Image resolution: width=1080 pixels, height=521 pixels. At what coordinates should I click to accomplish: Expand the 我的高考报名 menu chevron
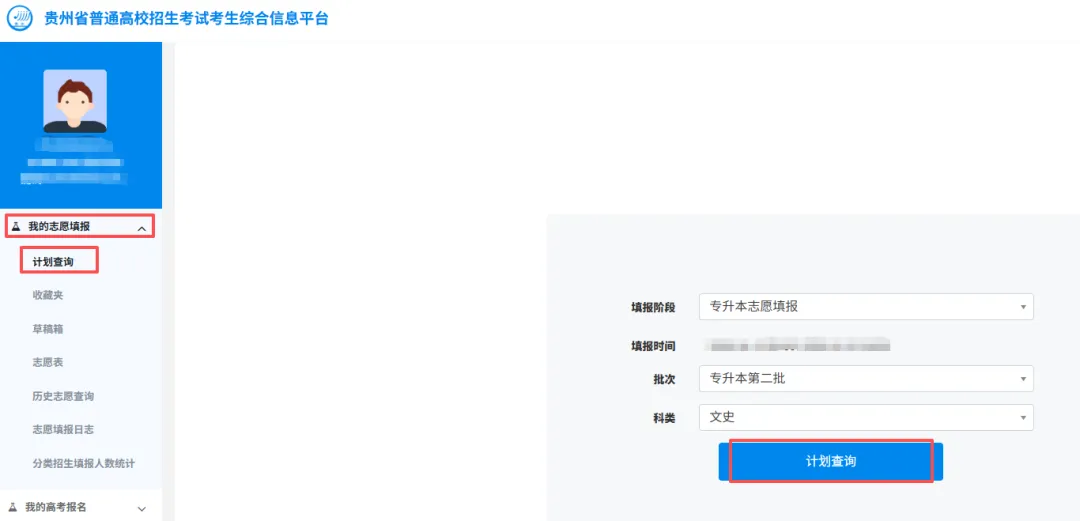[x=142, y=509]
